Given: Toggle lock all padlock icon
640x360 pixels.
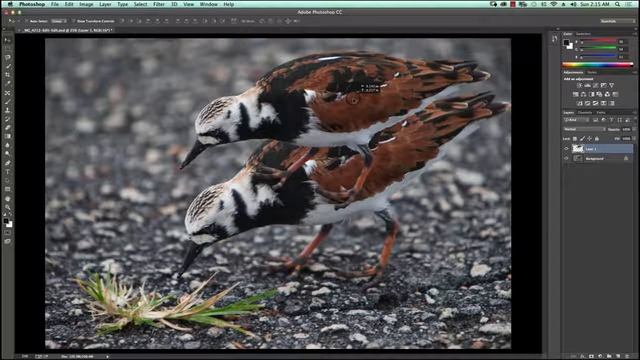Looking at the screenshot, I should coord(597,139).
